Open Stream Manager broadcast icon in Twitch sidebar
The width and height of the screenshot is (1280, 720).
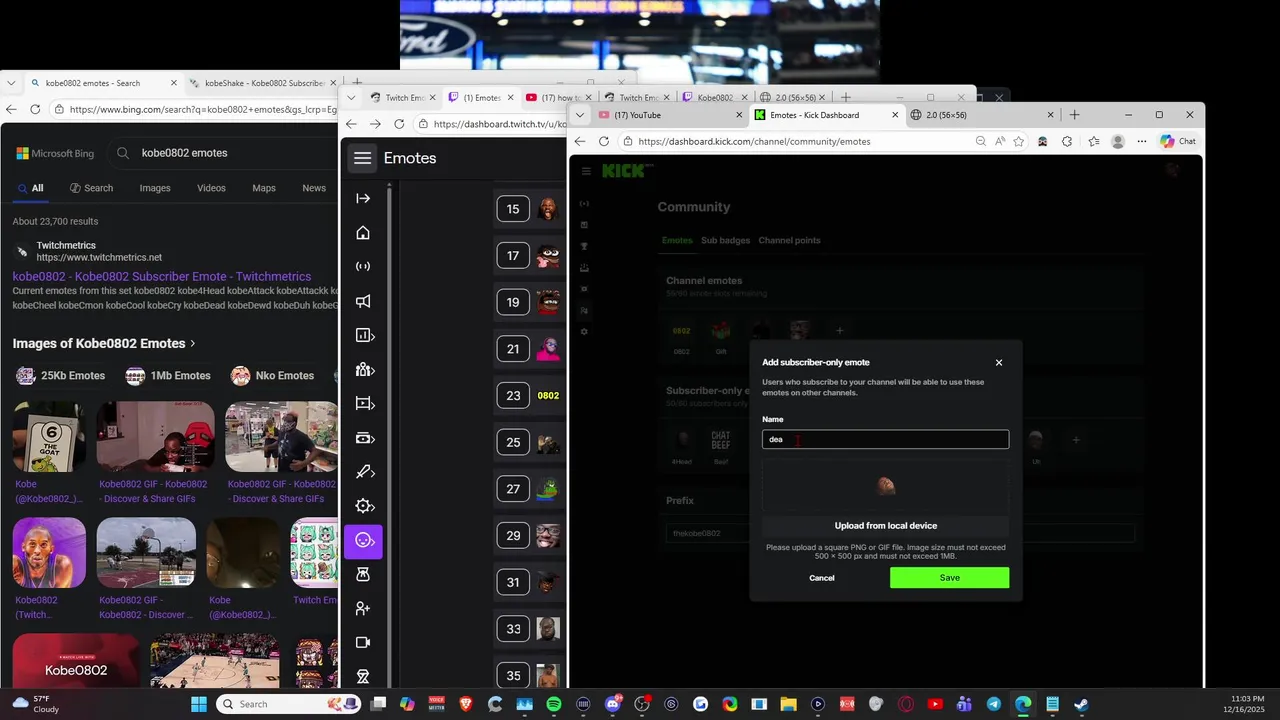pyautogui.click(x=363, y=267)
